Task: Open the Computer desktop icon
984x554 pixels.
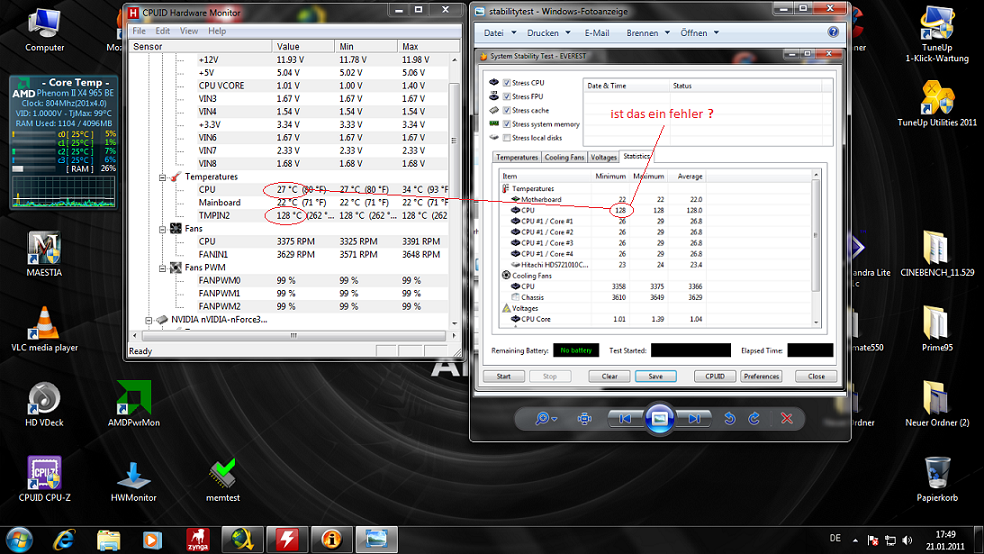Action: [45, 29]
